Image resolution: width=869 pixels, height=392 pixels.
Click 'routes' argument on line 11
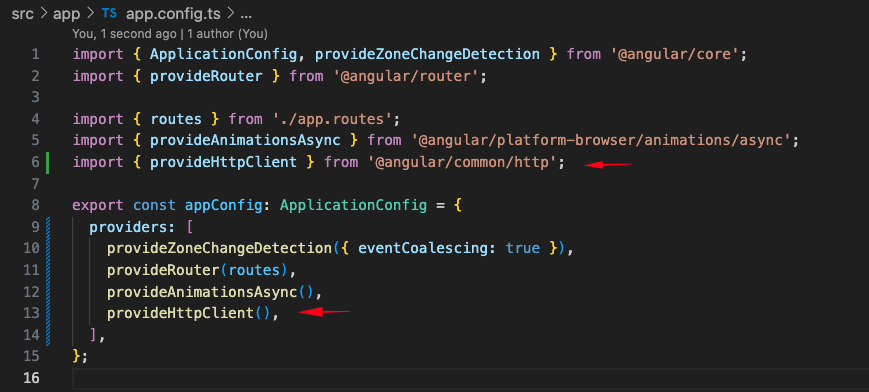coord(254,270)
